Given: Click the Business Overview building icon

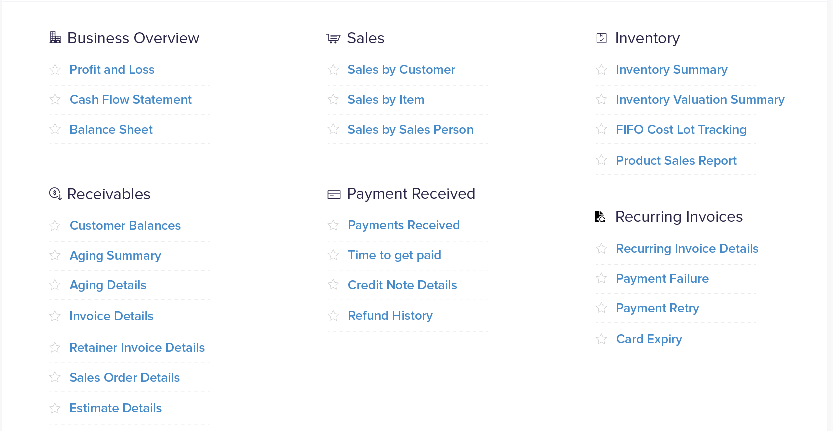Looking at the screenshot, I should pyautogui.click(x=55, y=38).
